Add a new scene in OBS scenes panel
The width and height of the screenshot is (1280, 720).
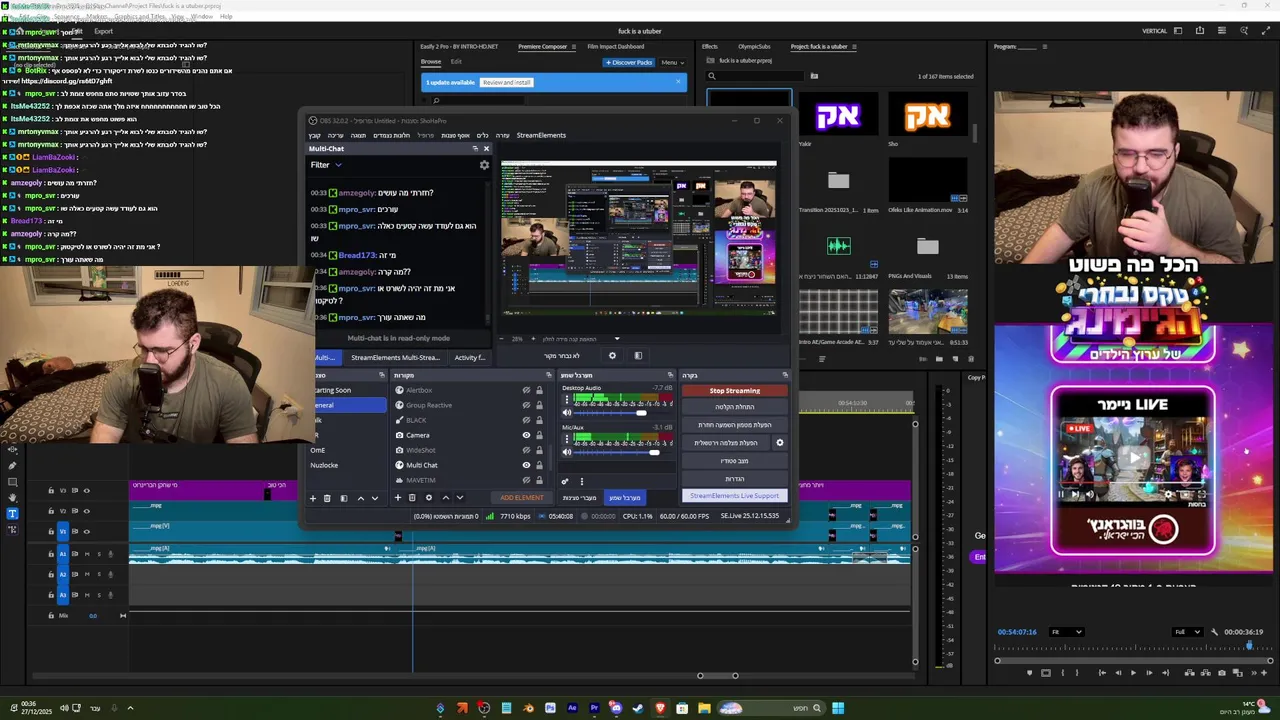(312, 498)
